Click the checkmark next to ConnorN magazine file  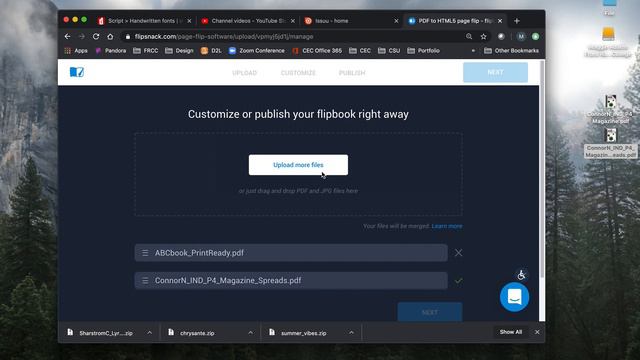[x=458, y=281]
